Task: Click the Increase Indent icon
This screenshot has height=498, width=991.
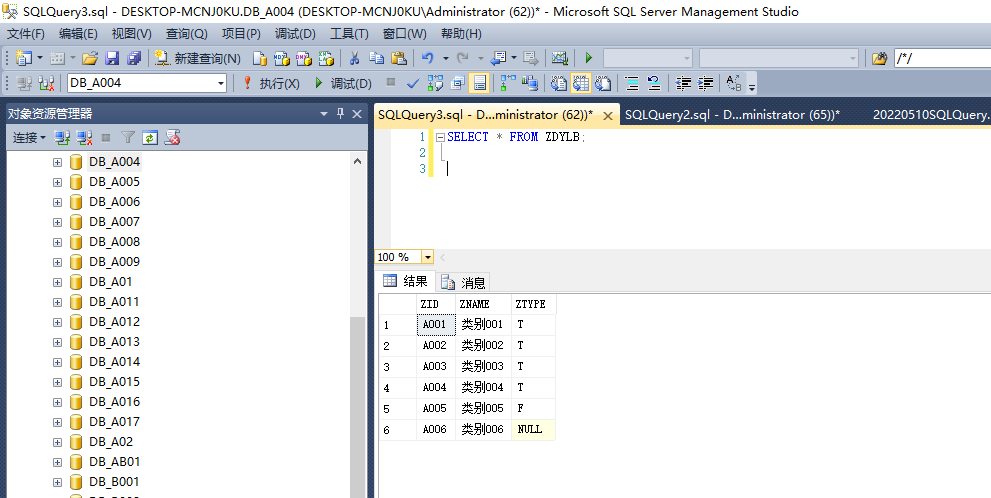Action: click(705, 83)
